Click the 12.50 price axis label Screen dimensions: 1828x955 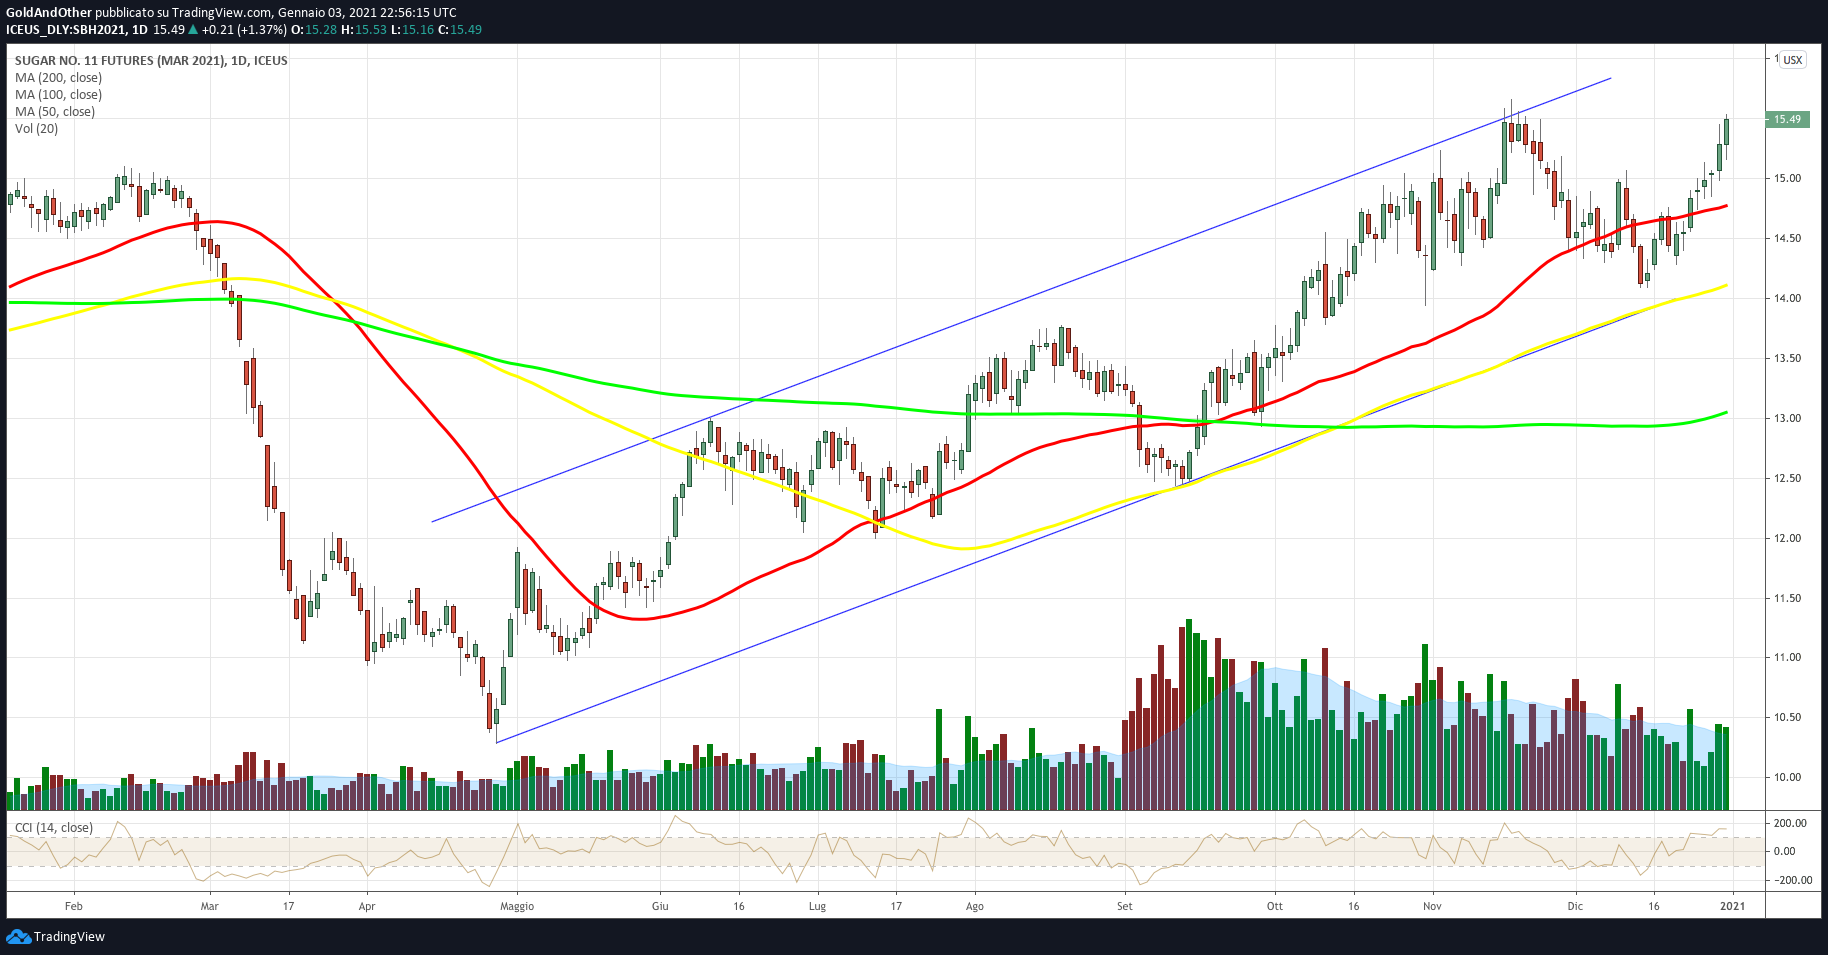tap(1787, 478)
